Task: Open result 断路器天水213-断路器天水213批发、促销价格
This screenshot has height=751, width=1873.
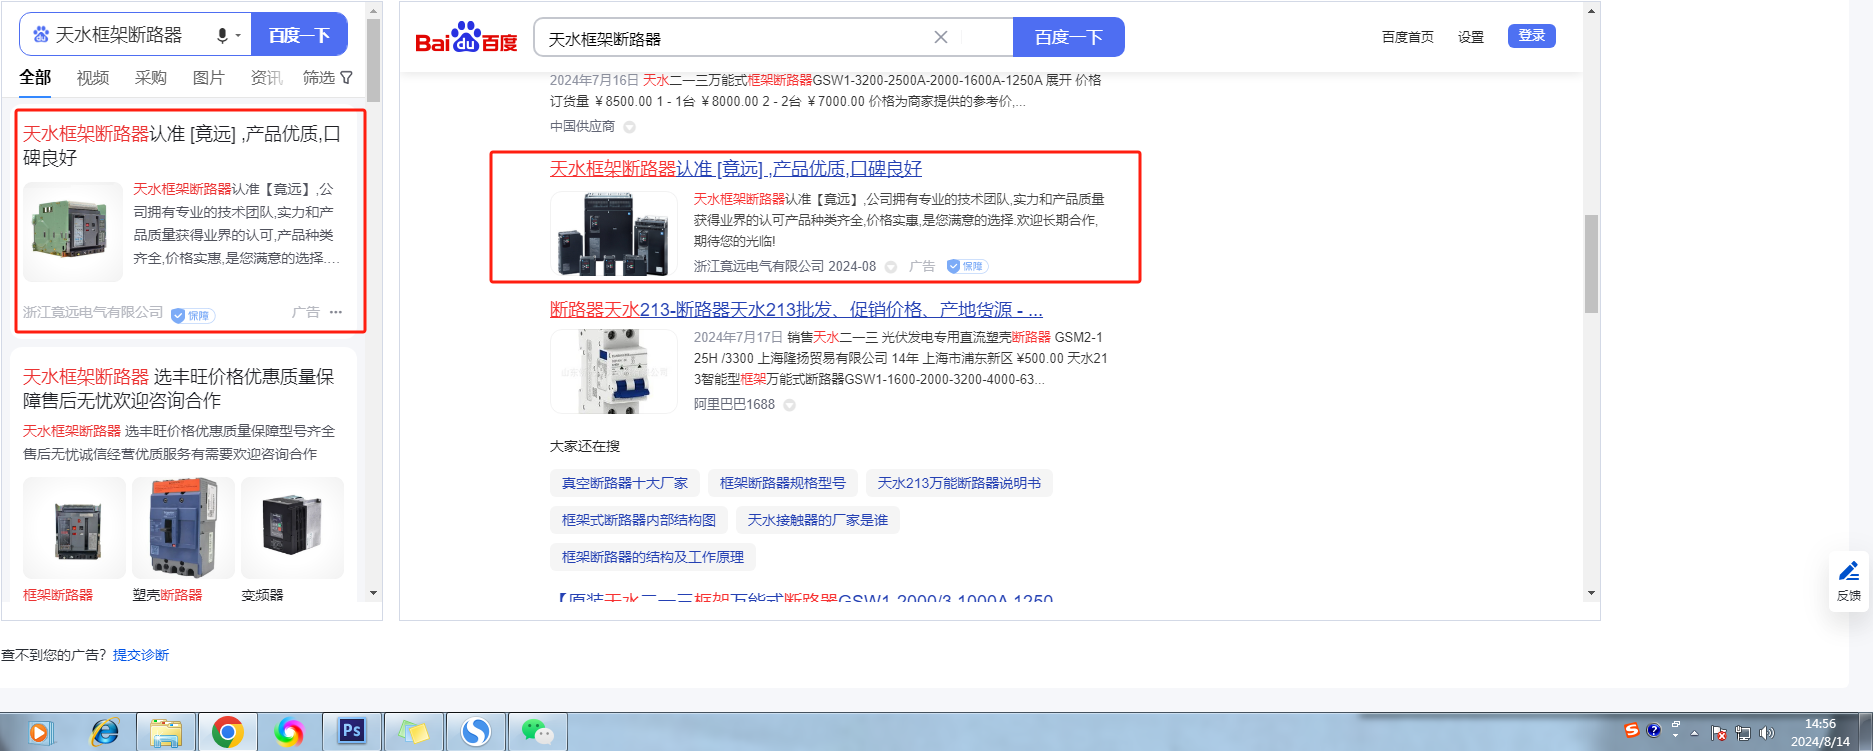Action: point(796,310)
